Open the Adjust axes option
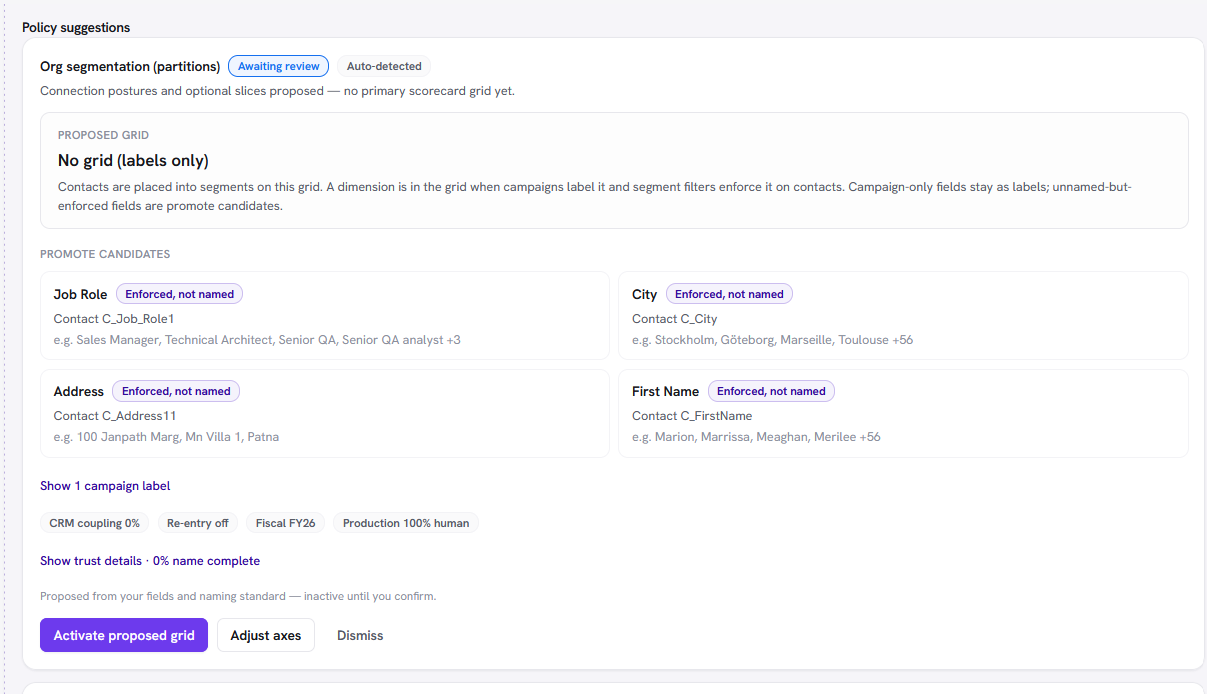This screenshot has width=1207, height=694. click(x=266, y=635)
